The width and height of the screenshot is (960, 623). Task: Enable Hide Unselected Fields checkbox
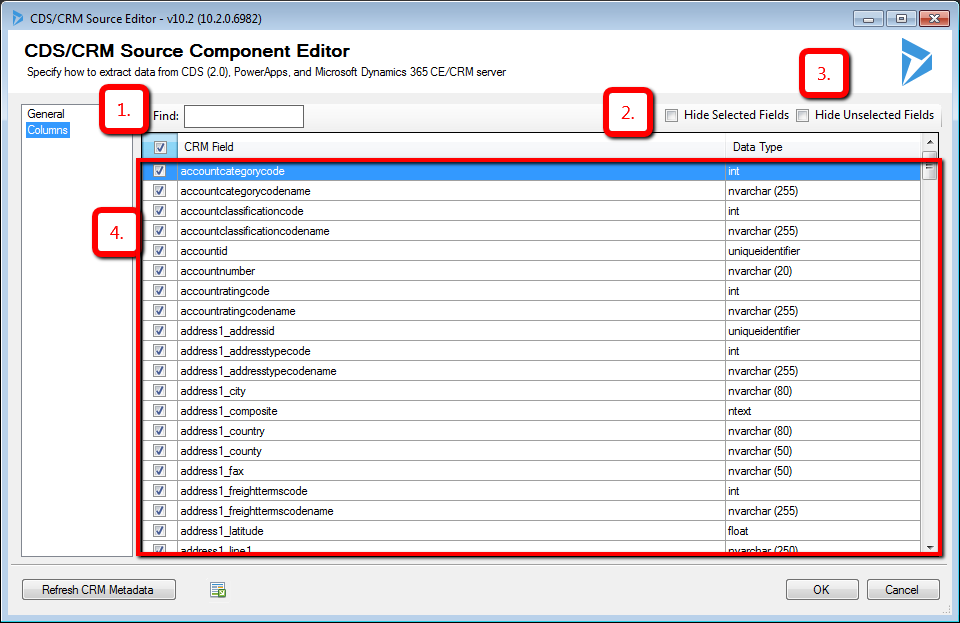tap(803, 115)
